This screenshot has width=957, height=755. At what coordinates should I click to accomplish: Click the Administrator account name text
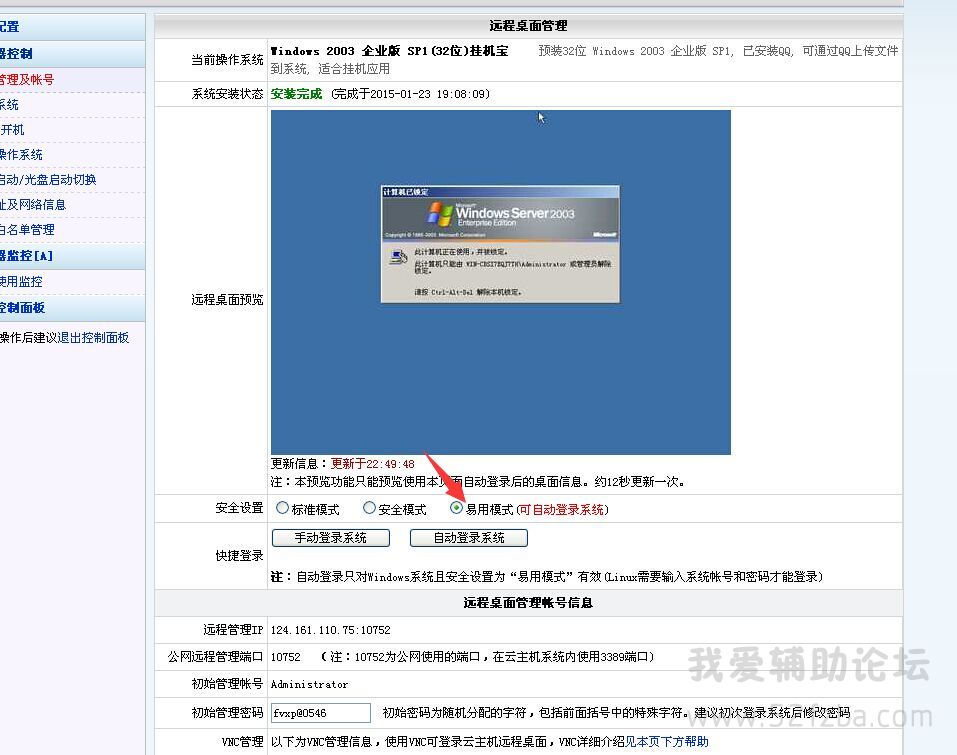(x=309, y=685)
